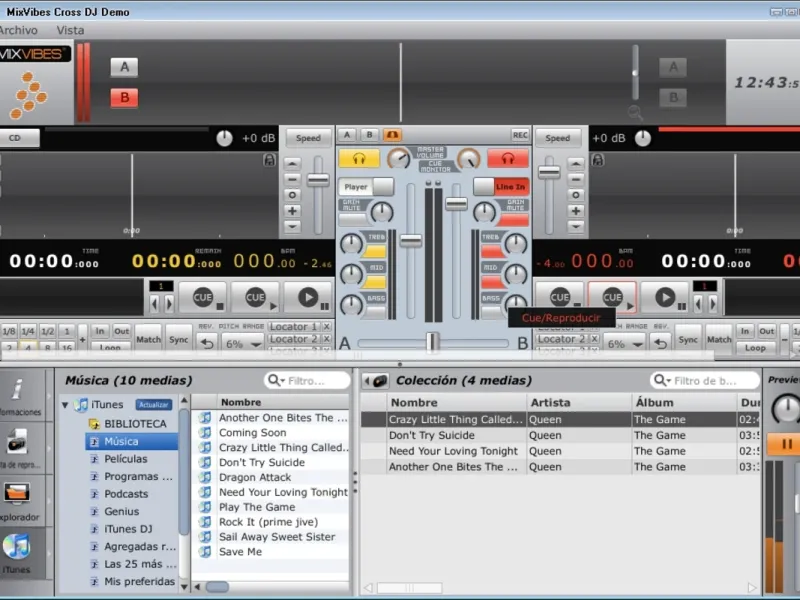Open the Archivo menu
This screenshot has width=800, height=600.
[19, 30]
